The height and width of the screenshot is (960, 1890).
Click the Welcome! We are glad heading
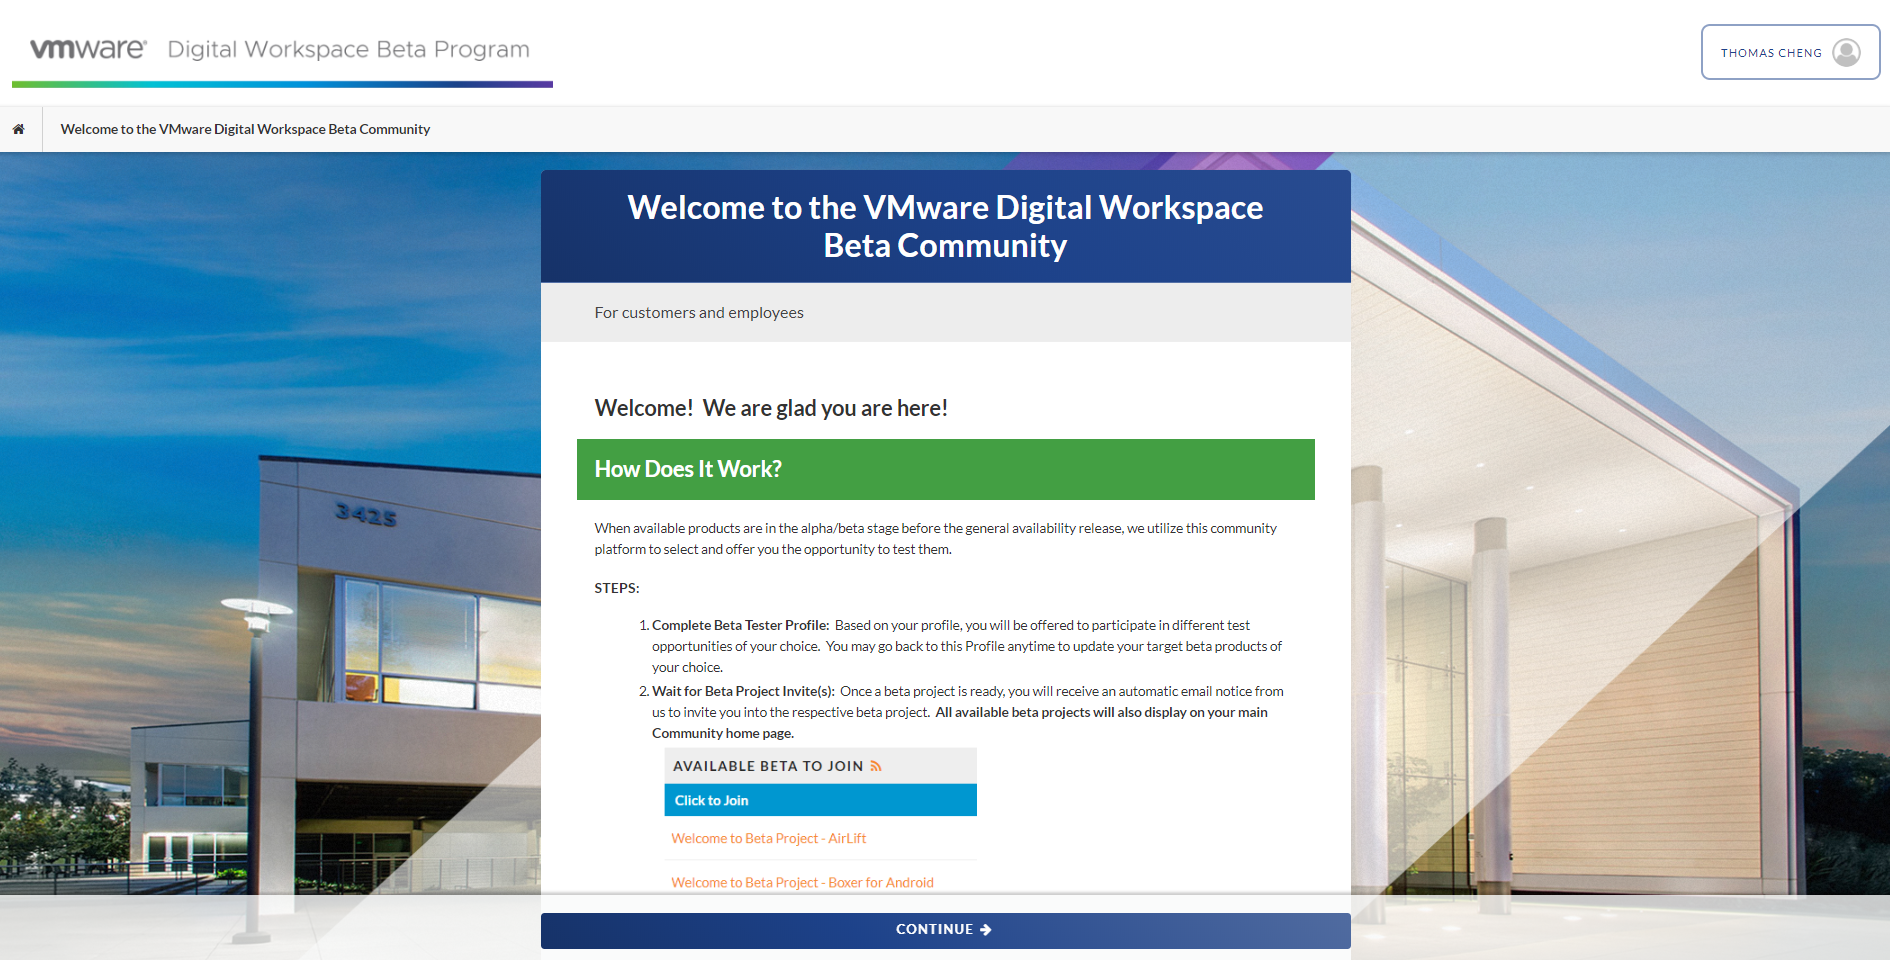771,408
